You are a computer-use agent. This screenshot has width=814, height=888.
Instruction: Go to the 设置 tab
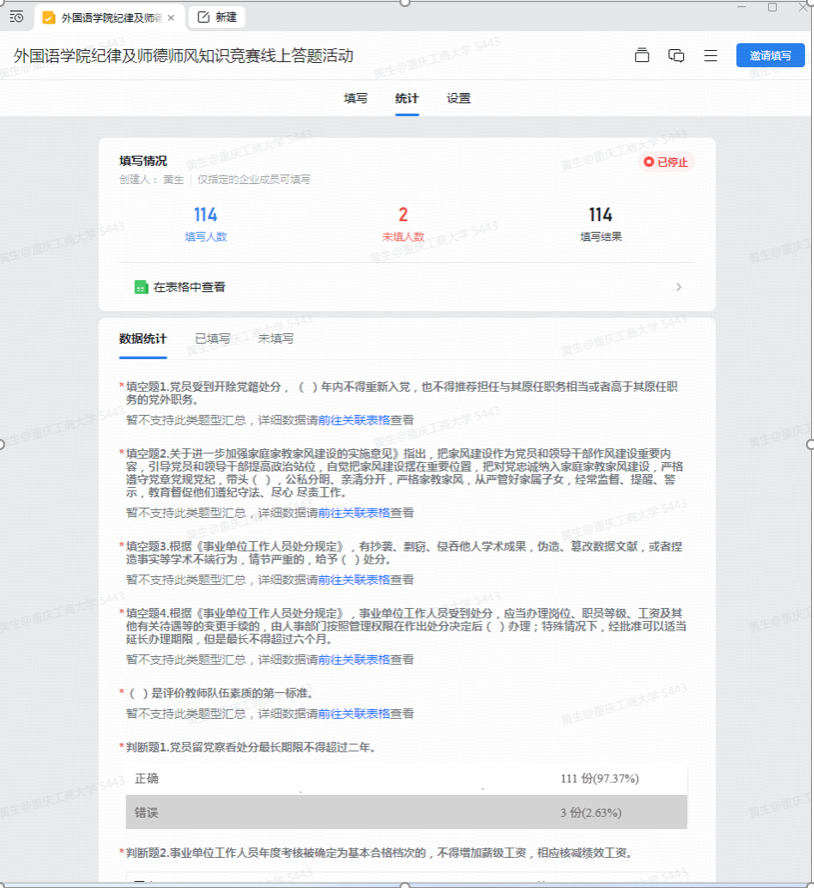pos(459,98)
